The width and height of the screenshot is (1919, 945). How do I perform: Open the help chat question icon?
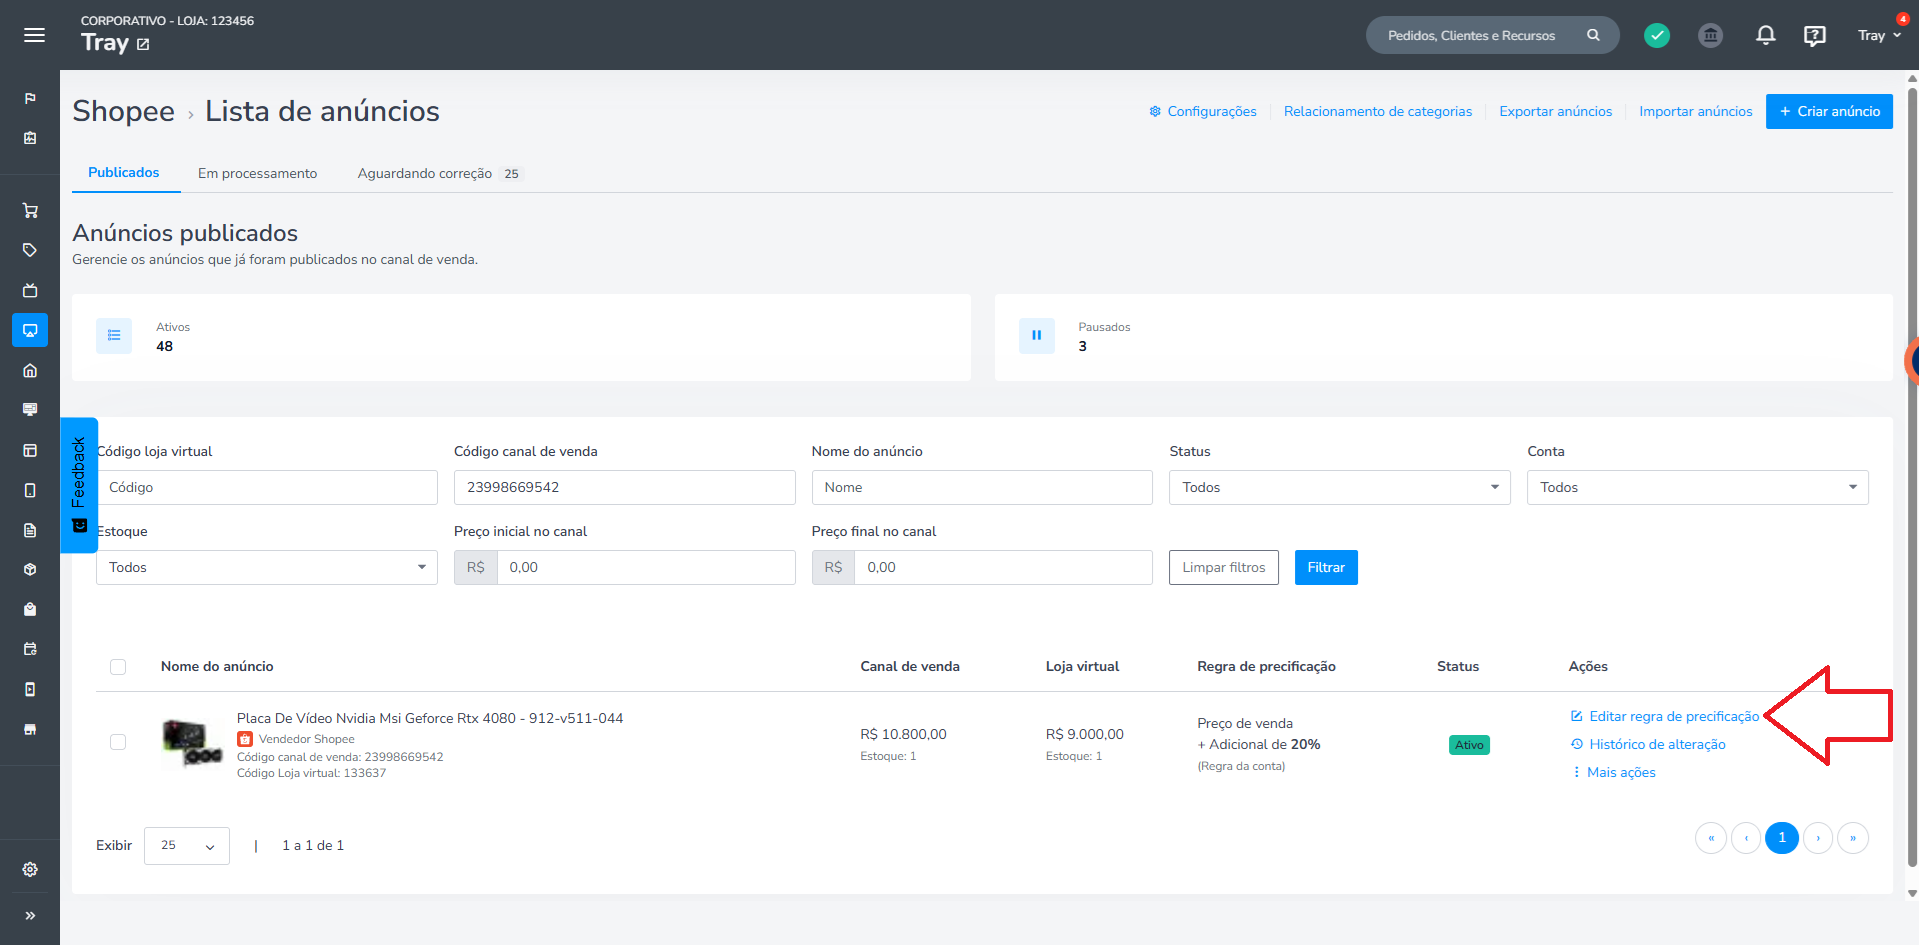click(x=1814, y=36)
